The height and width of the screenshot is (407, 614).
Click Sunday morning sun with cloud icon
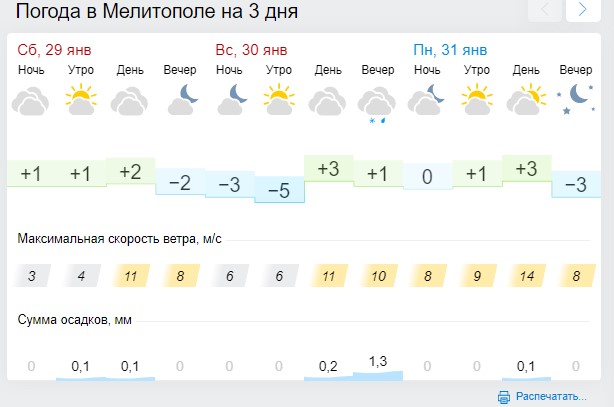(x=279, y=100)
